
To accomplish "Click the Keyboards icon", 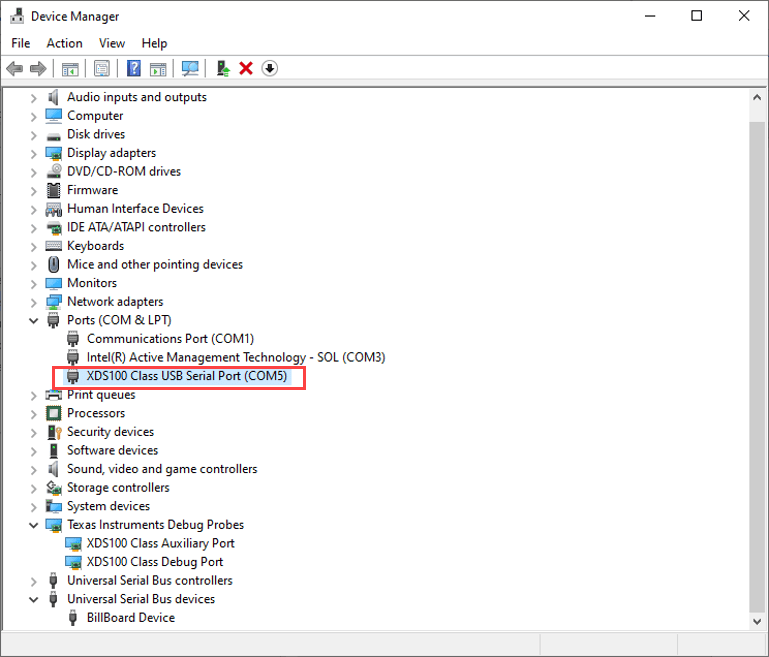I will tap(53, 246).
